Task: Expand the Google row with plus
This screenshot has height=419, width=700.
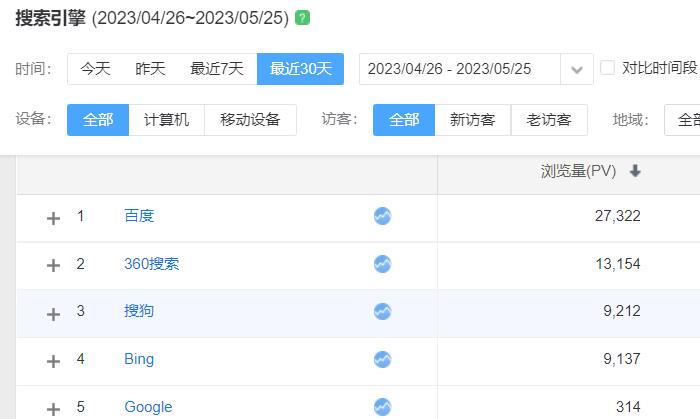Action: point(53,409)
